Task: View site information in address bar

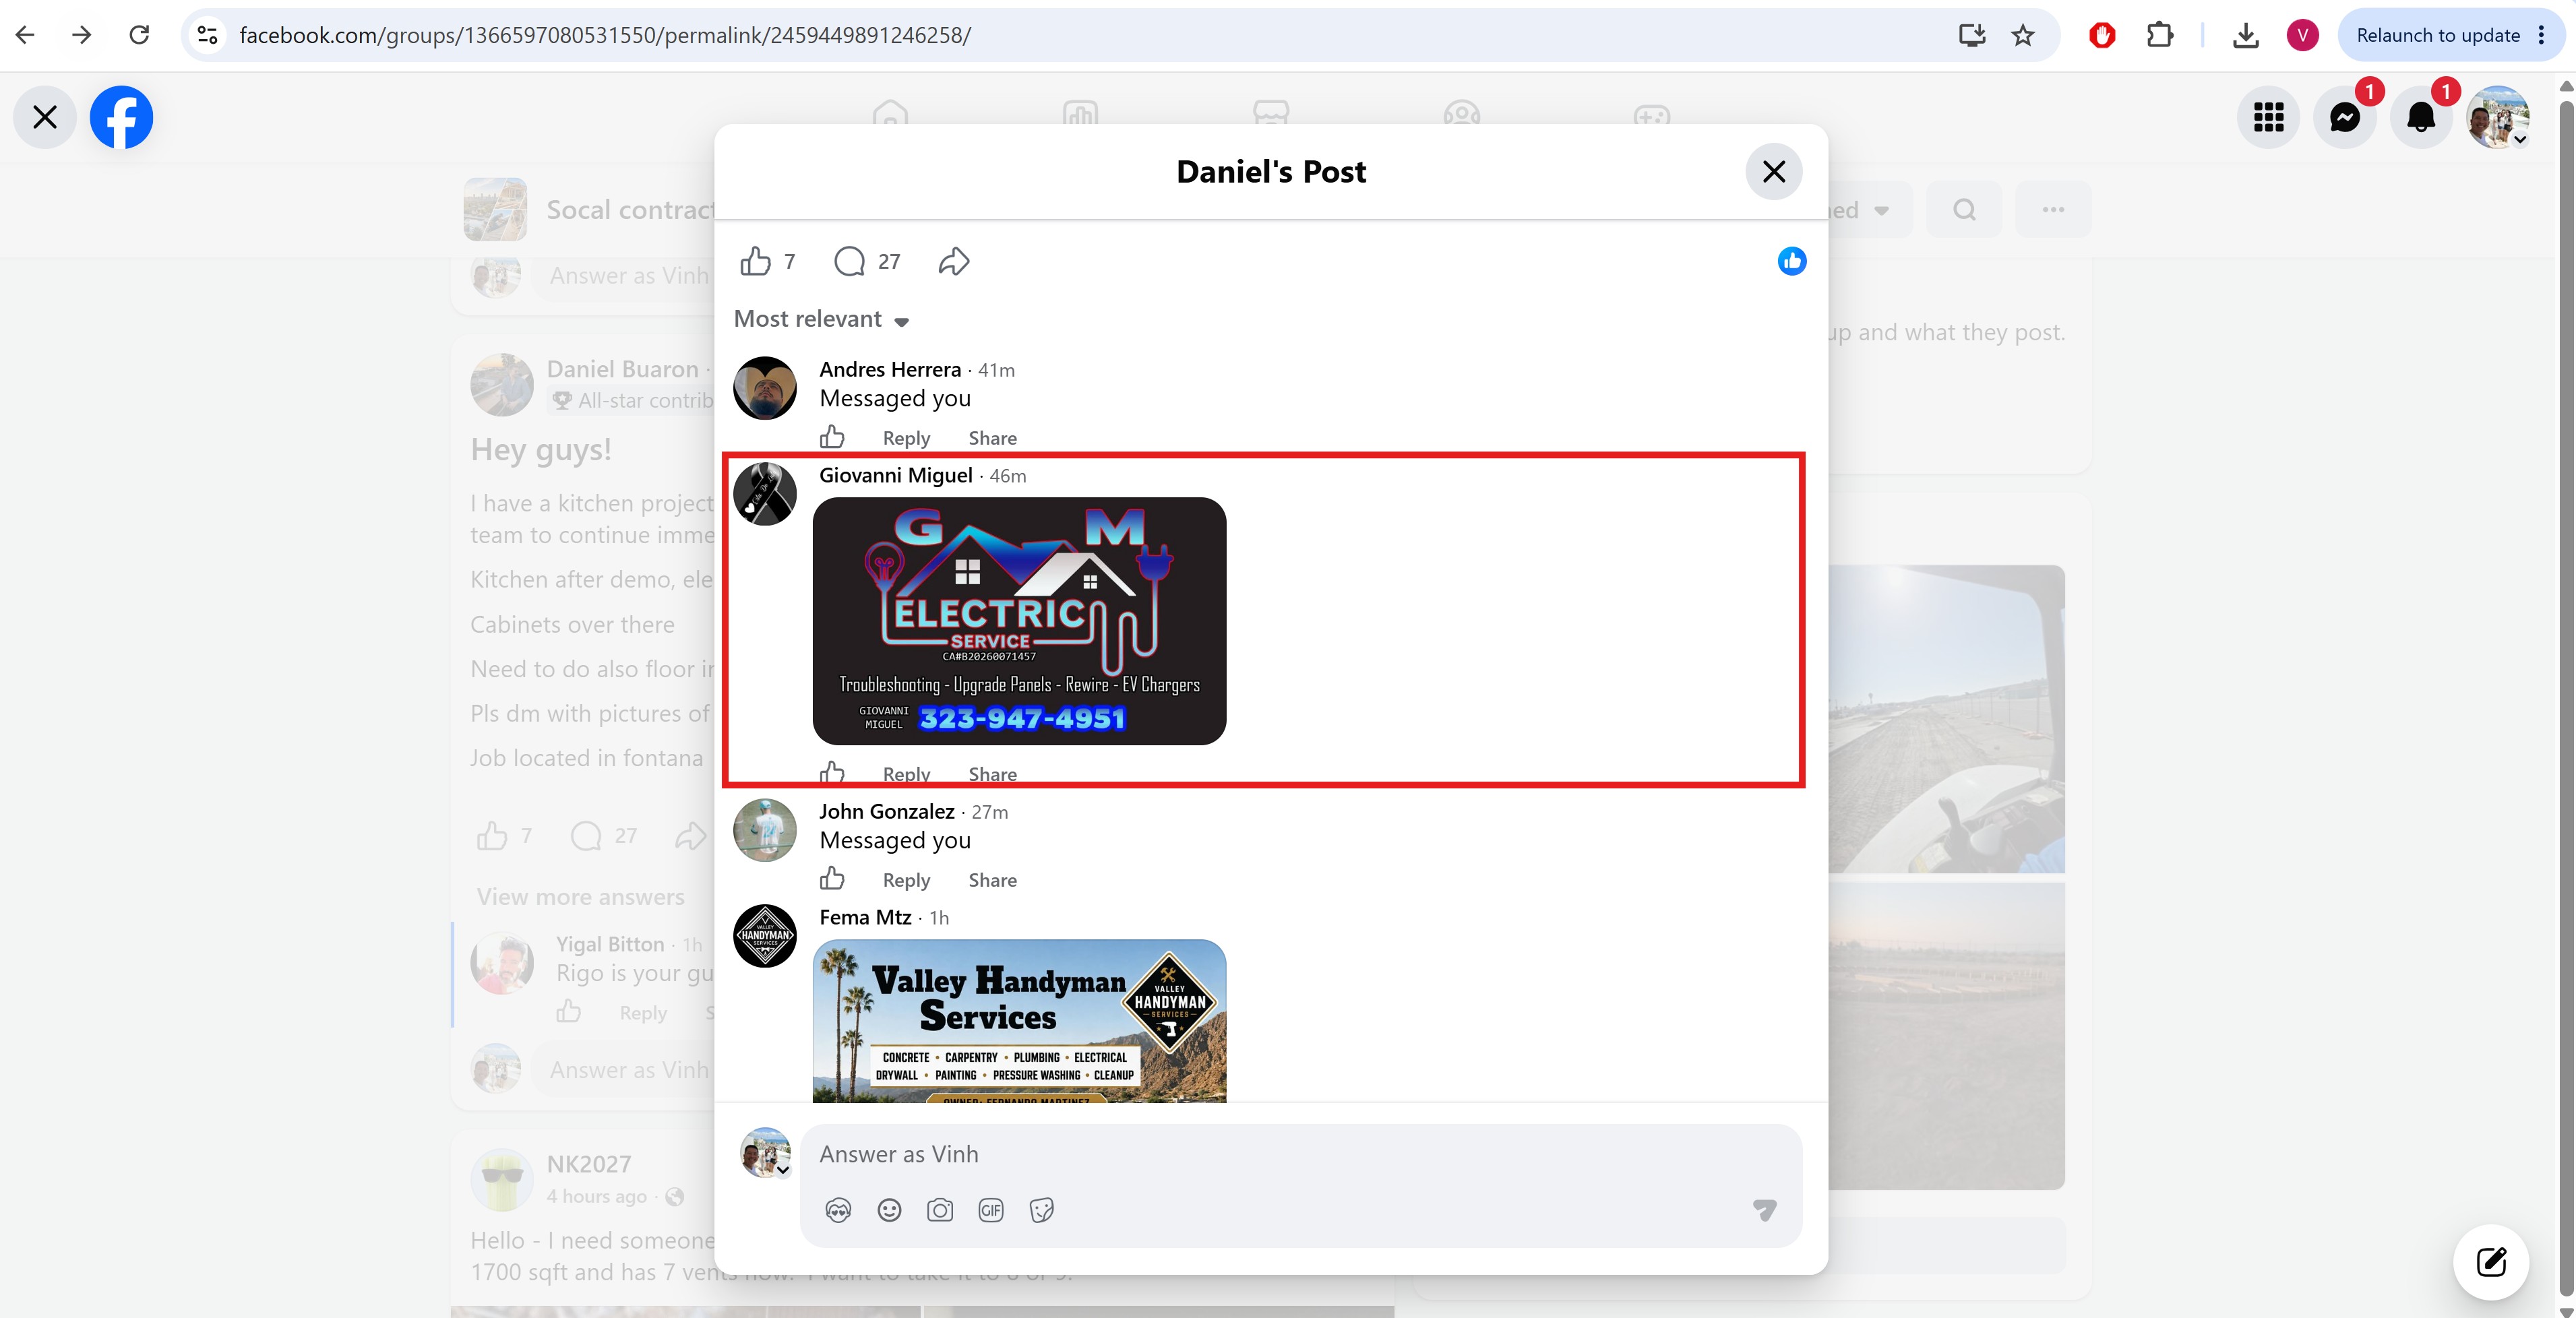Action: point(208,35)
